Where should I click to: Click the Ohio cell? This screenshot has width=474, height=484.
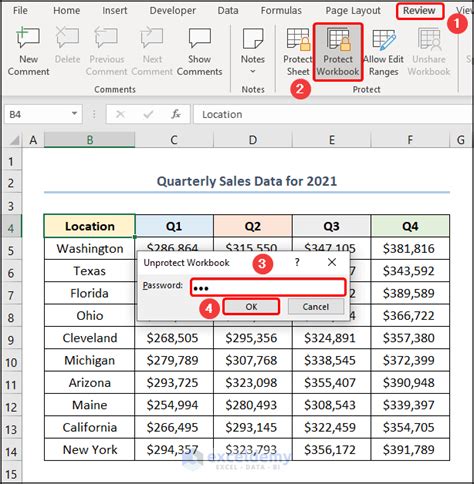(90, 315)
